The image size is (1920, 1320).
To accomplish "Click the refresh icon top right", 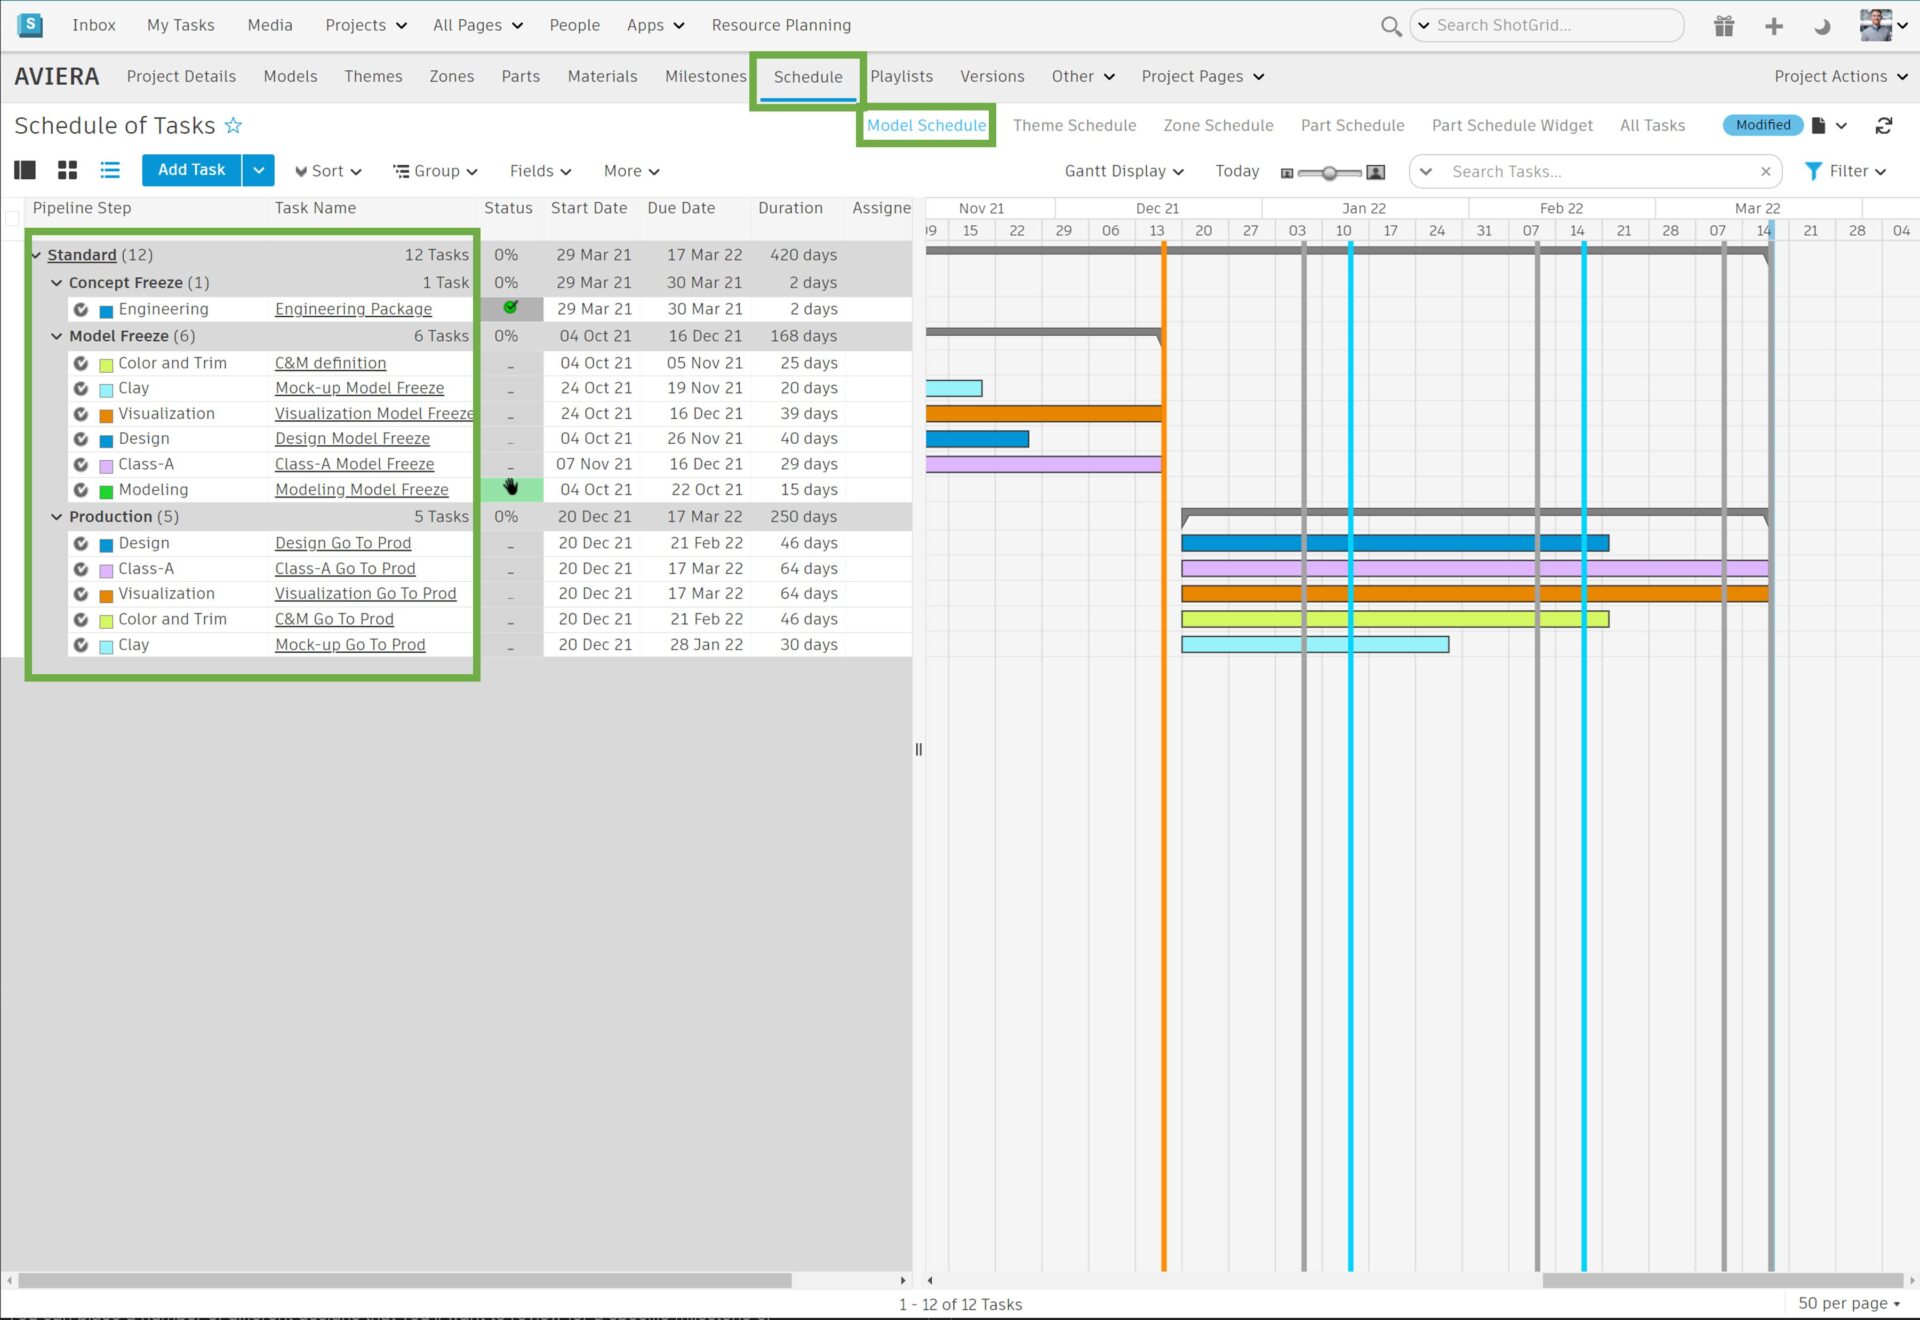I will [x=1884, y=125].
